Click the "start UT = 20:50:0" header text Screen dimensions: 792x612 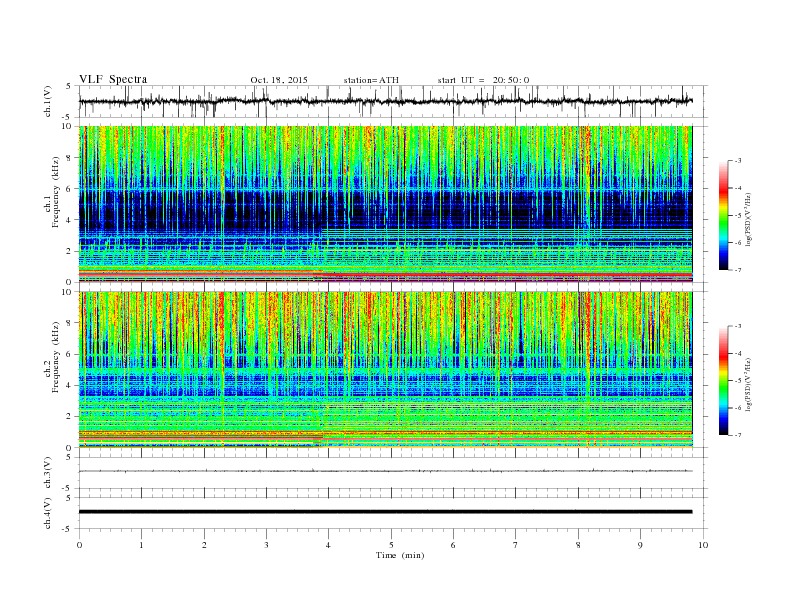point(483,80)
